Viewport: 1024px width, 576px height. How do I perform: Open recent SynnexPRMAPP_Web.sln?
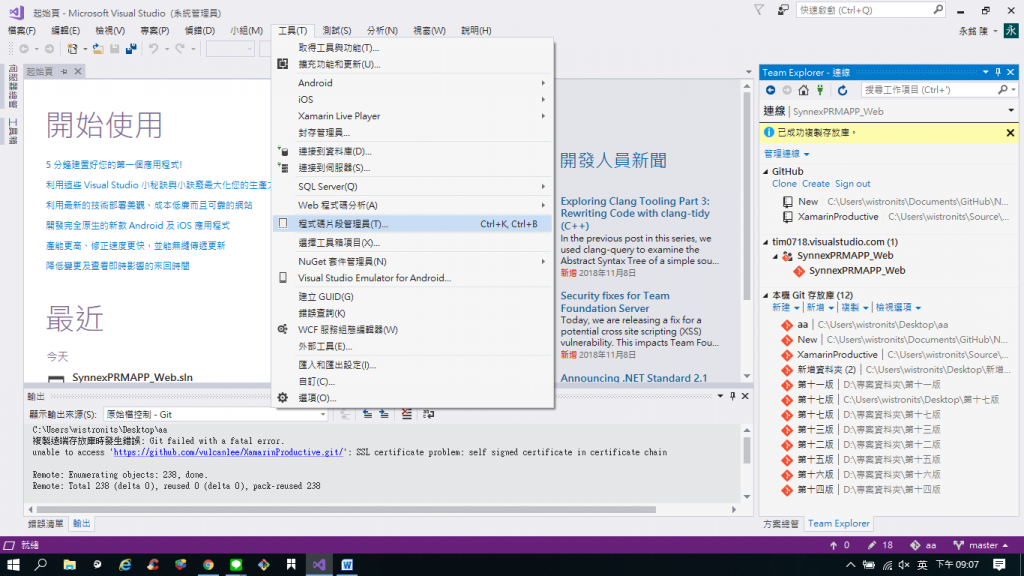click(132, 377)
